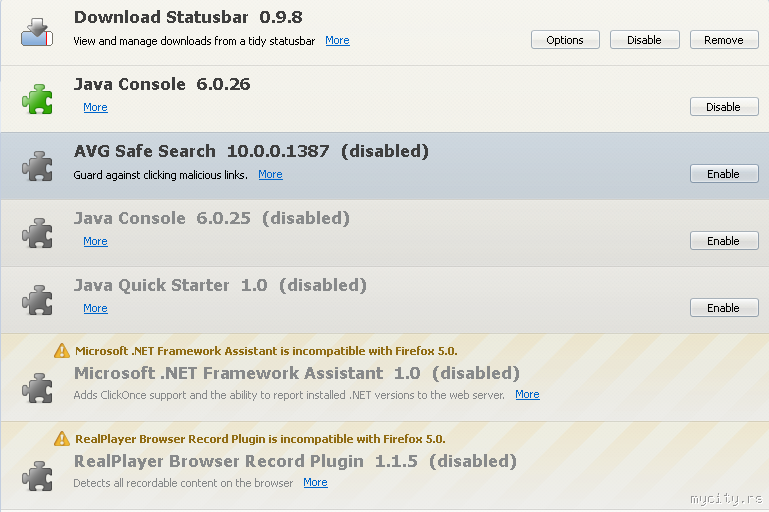Select the Java Console 6.0.25 puzzle icon
This screenshot has height=512, width=769.
(37, 233)
